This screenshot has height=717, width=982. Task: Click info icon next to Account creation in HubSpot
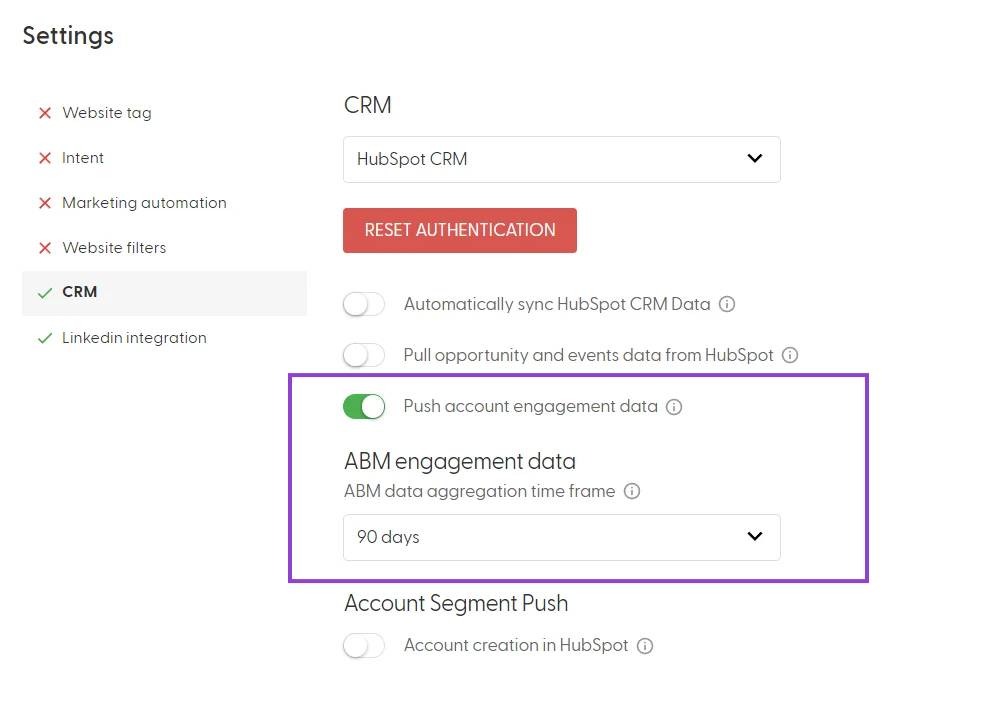point(644,646)
